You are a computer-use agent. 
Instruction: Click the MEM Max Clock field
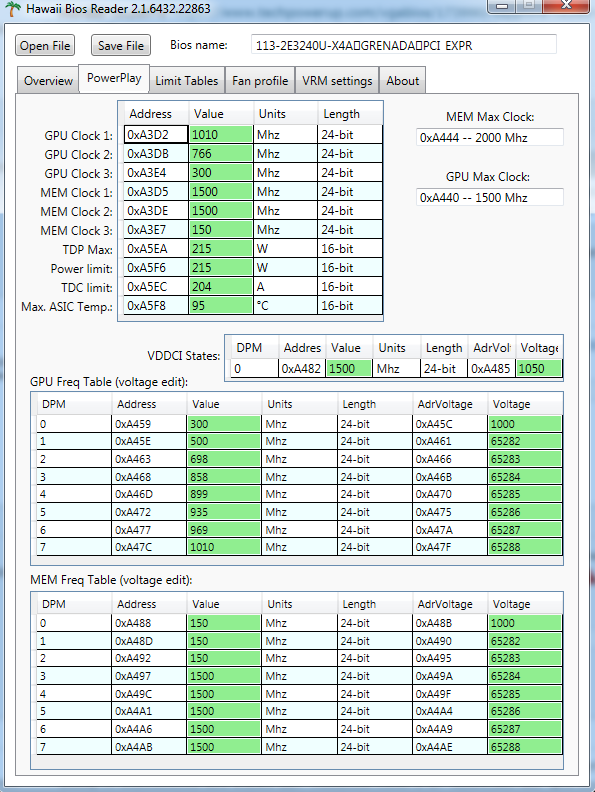coord(489,137)
